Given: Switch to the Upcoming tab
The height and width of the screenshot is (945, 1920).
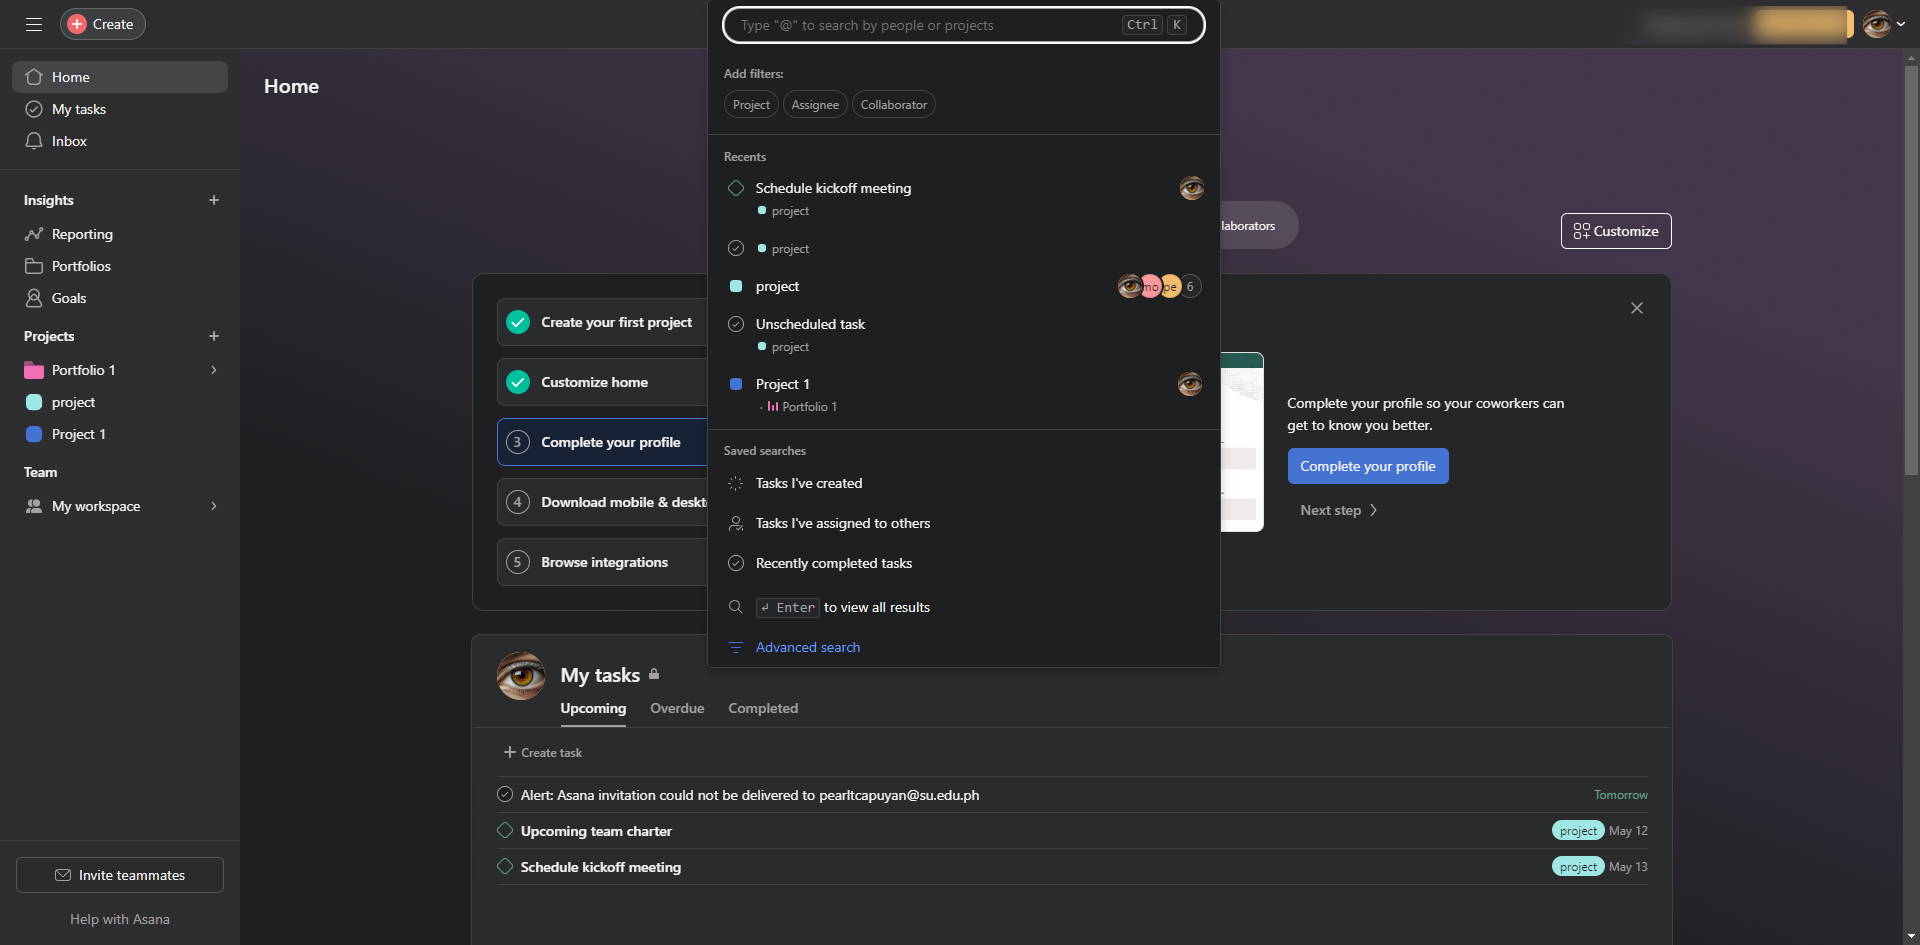Looking at the screenshot, I should coord(593,708).
